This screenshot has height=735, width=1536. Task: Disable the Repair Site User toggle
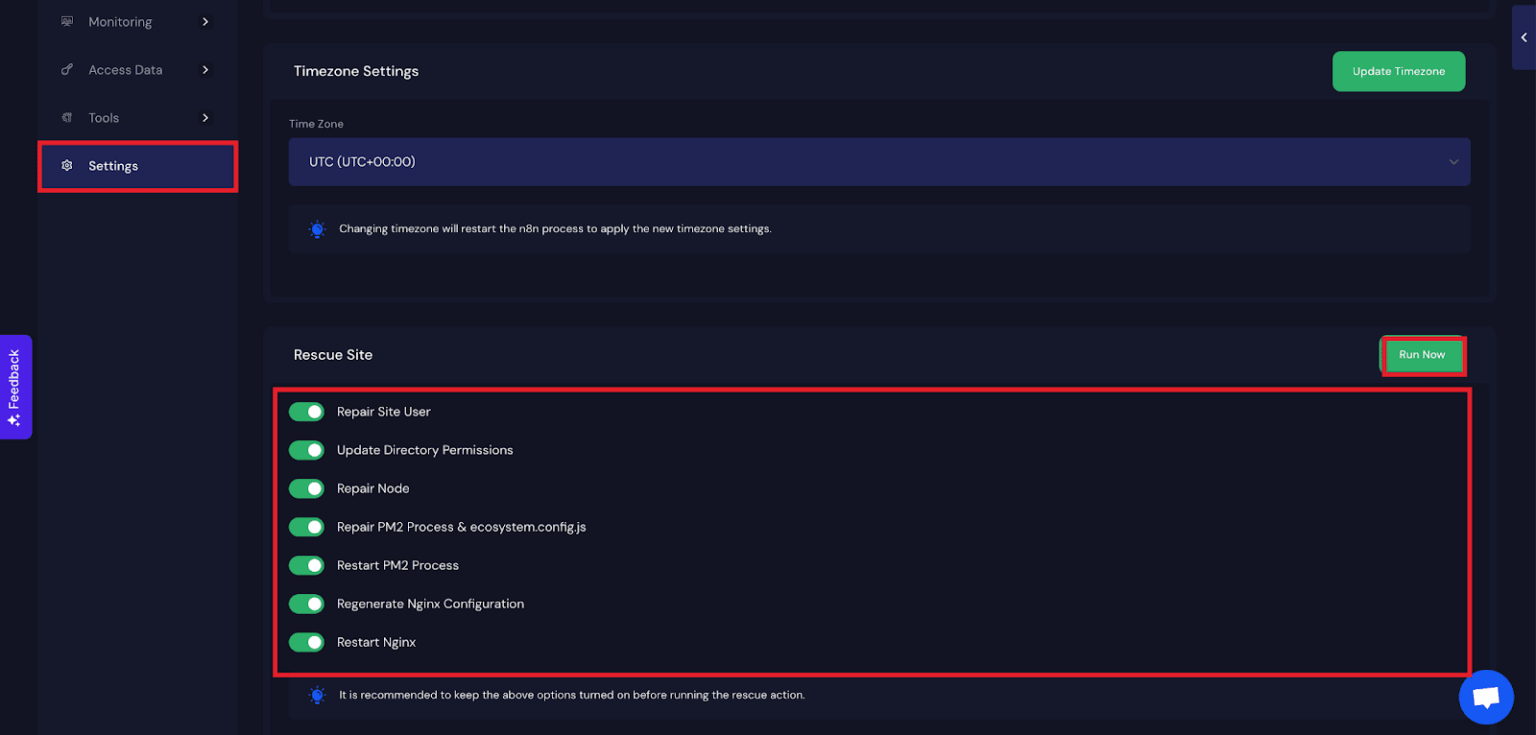[307, 412]
